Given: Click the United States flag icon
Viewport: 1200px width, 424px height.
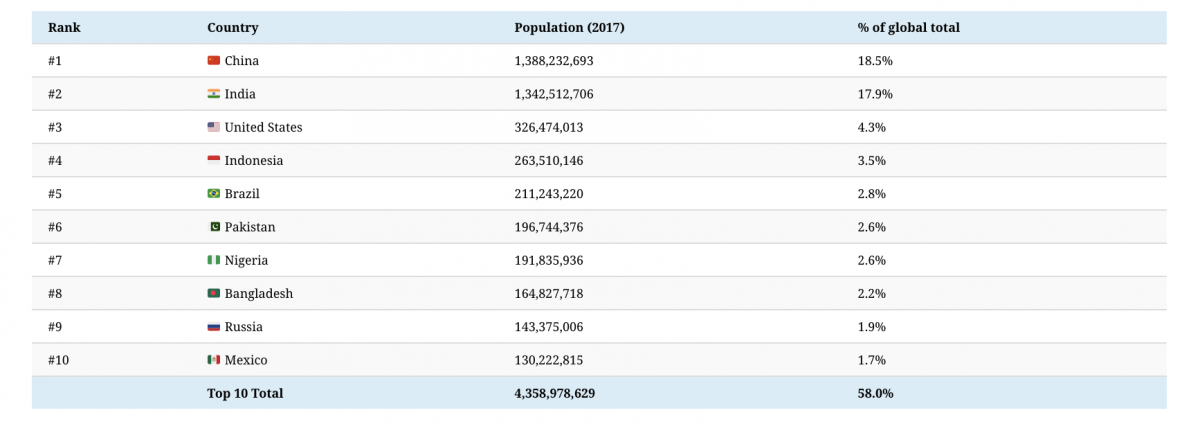Looking at the screenshot, I should [213, 127].
